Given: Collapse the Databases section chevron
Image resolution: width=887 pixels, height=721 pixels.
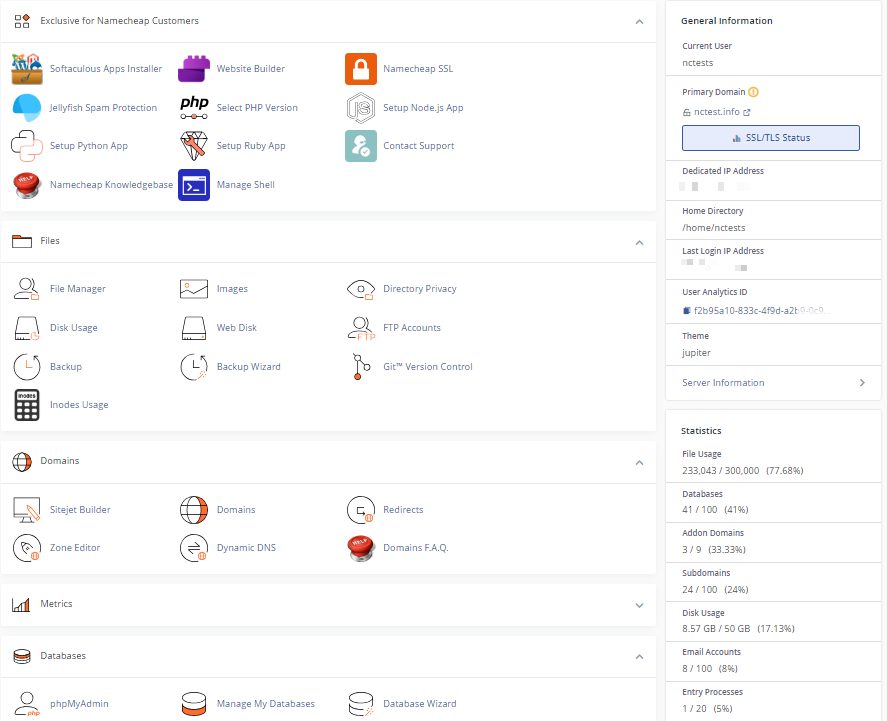Looking at the screenshot, I should pos(640,657).
